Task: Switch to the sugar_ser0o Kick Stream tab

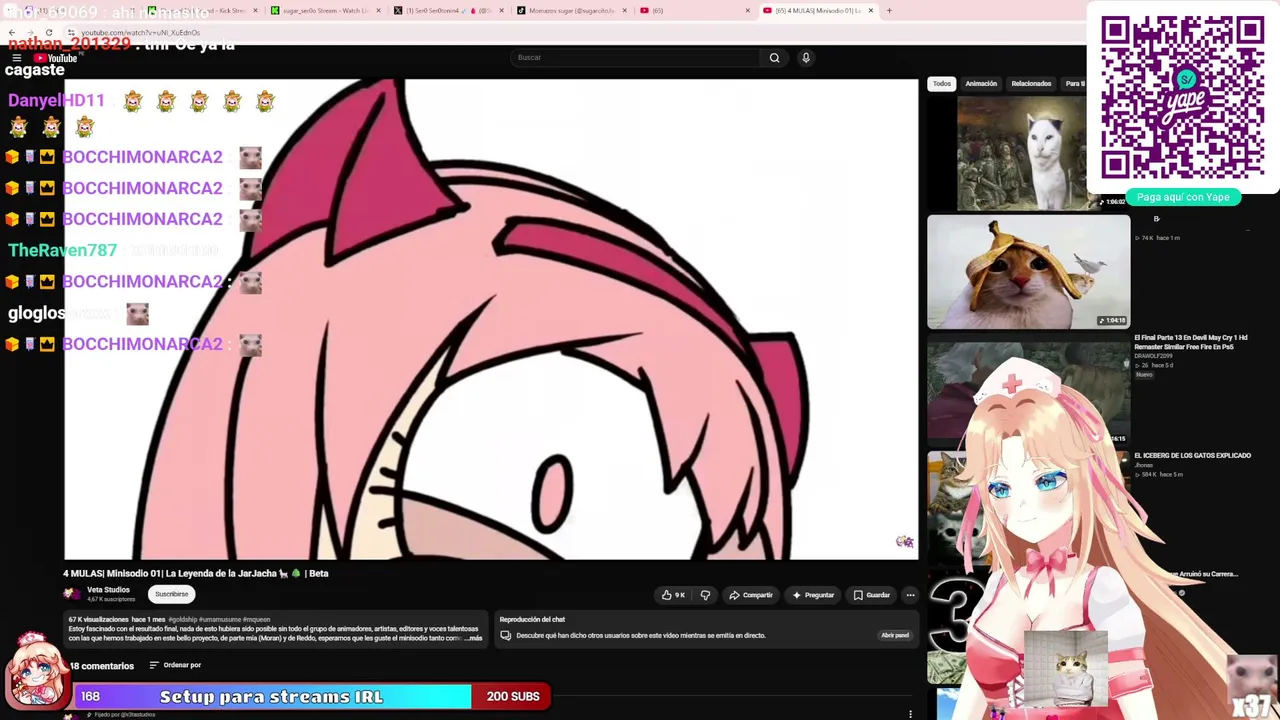Action: point(326,11)
